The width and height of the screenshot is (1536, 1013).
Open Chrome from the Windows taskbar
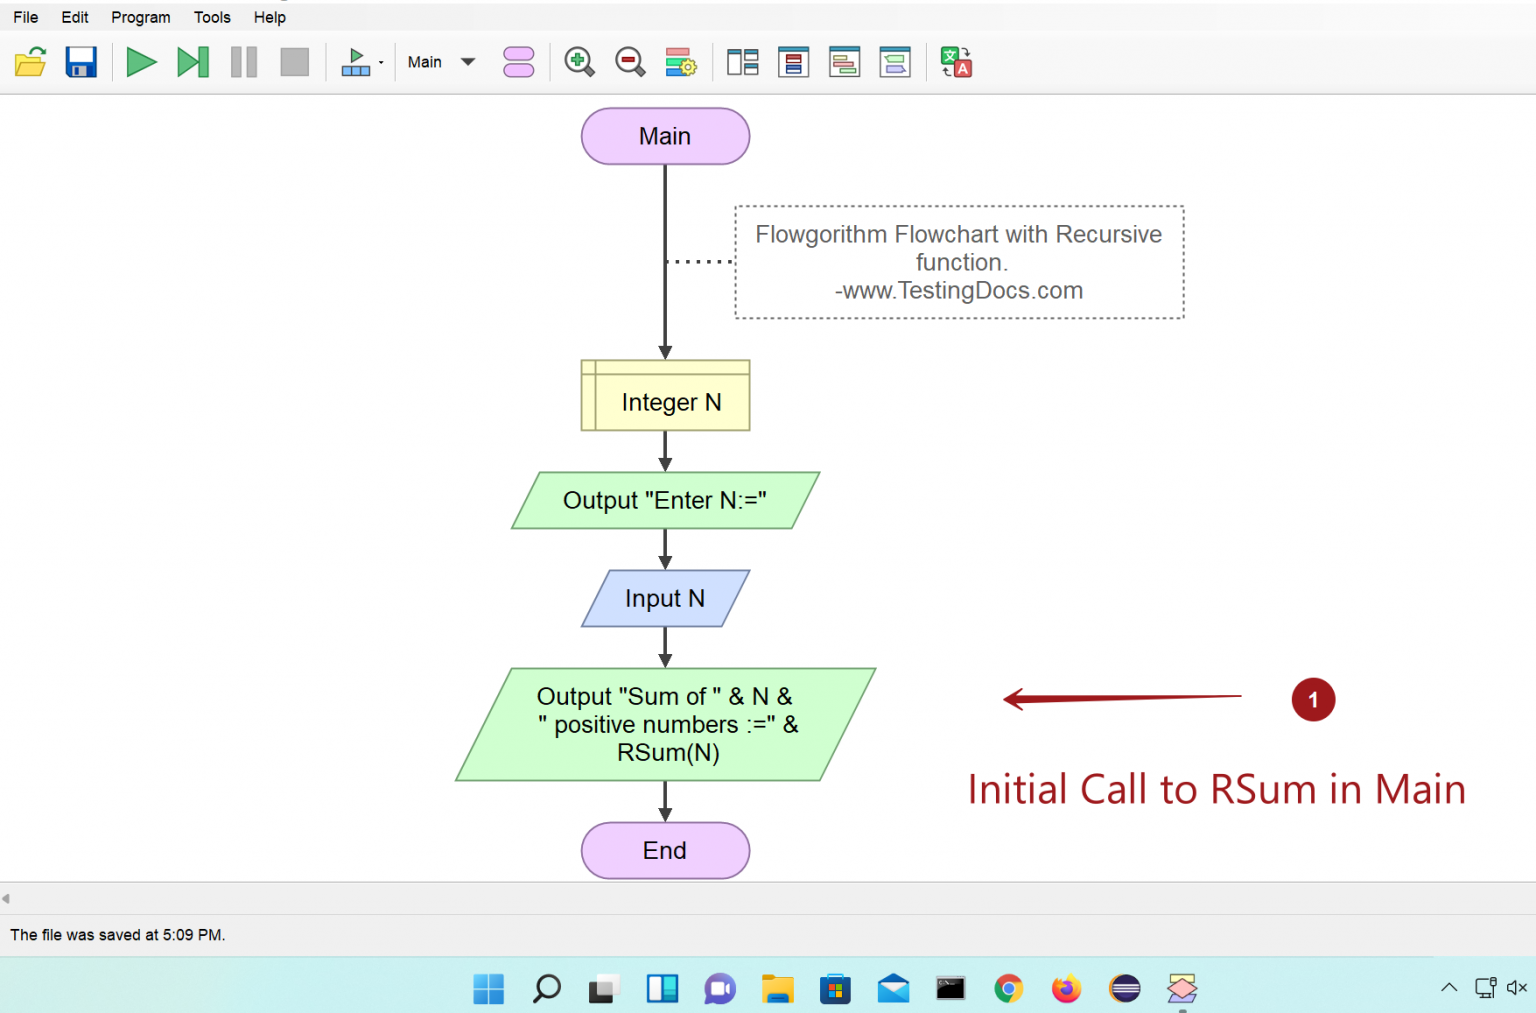tap(1008, 989)
